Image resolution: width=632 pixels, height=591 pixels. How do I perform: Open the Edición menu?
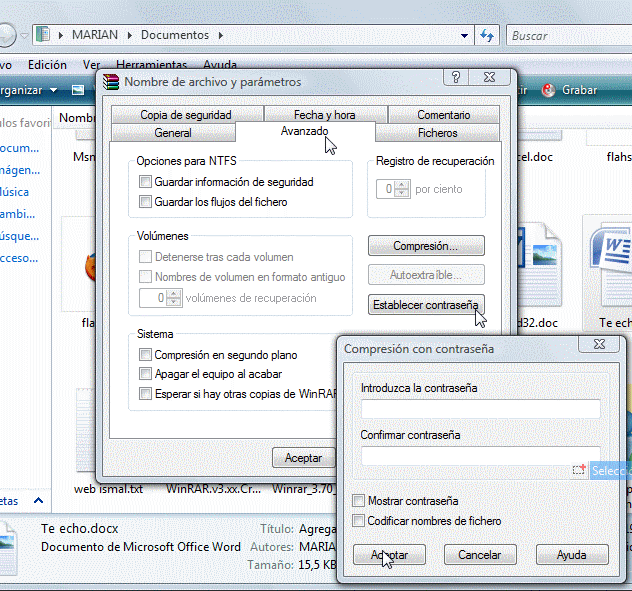click(x=47, y=65)
